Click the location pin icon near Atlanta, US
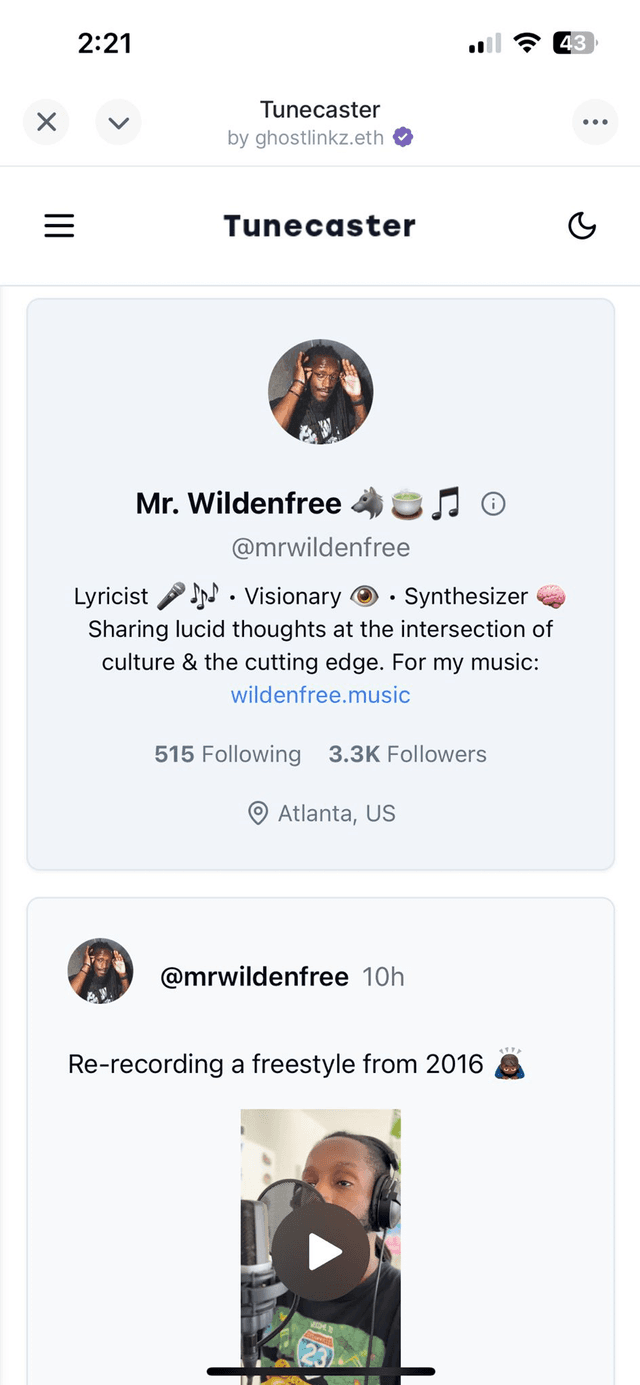Screen dimensions: 640x1385 click(257, 813)
